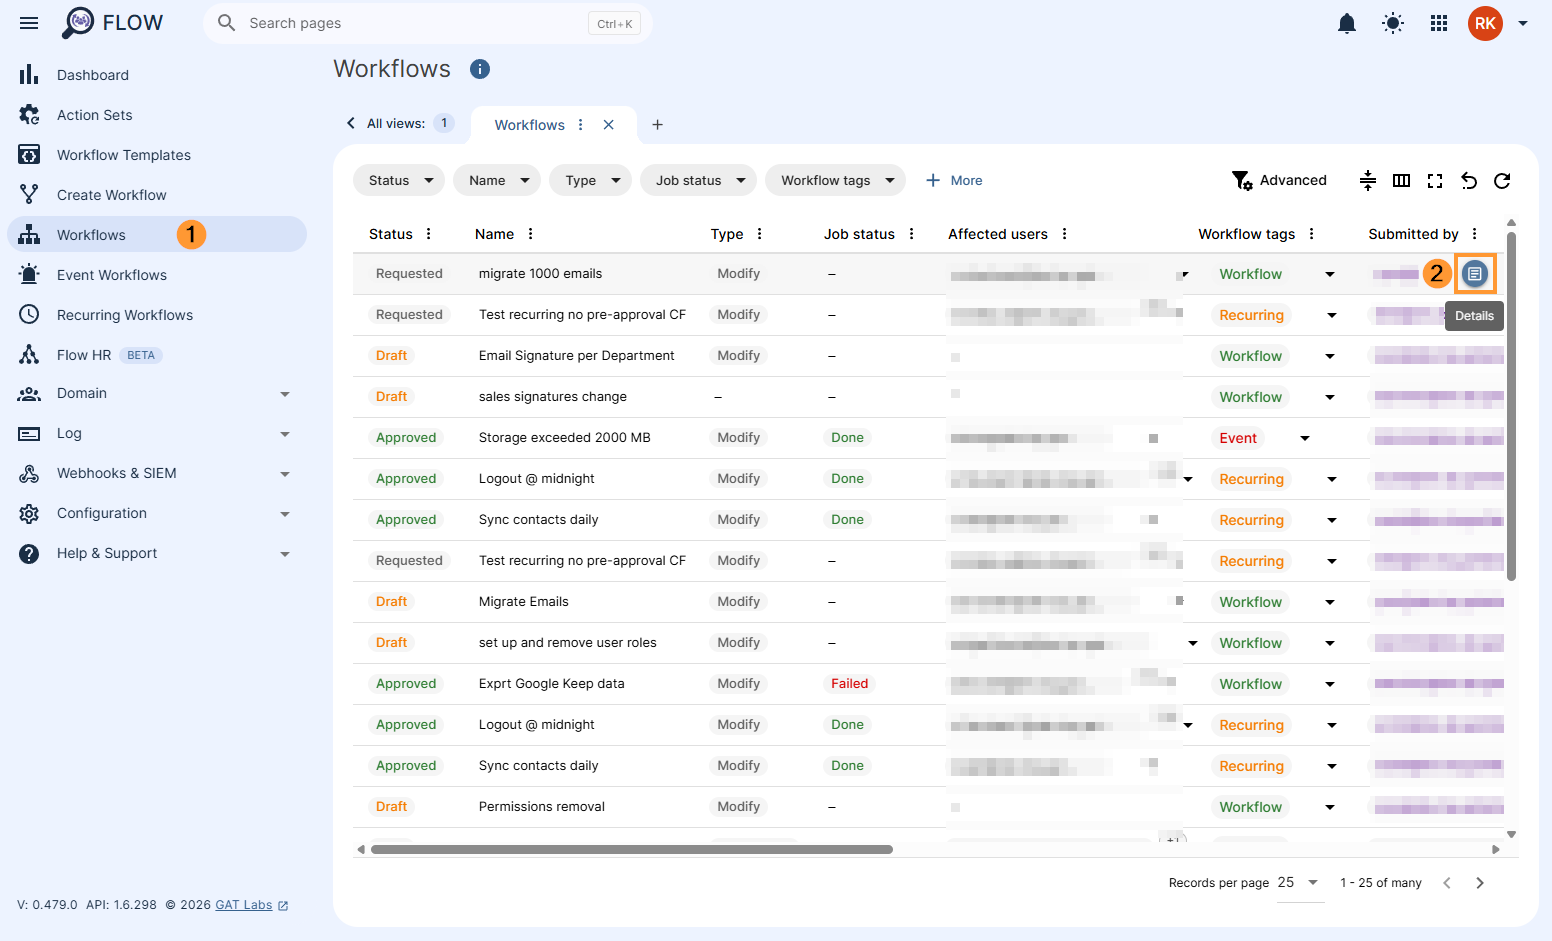Screen dimensions: 1552x941
Task: Click sales signatures change name
Action: point(553,397)
